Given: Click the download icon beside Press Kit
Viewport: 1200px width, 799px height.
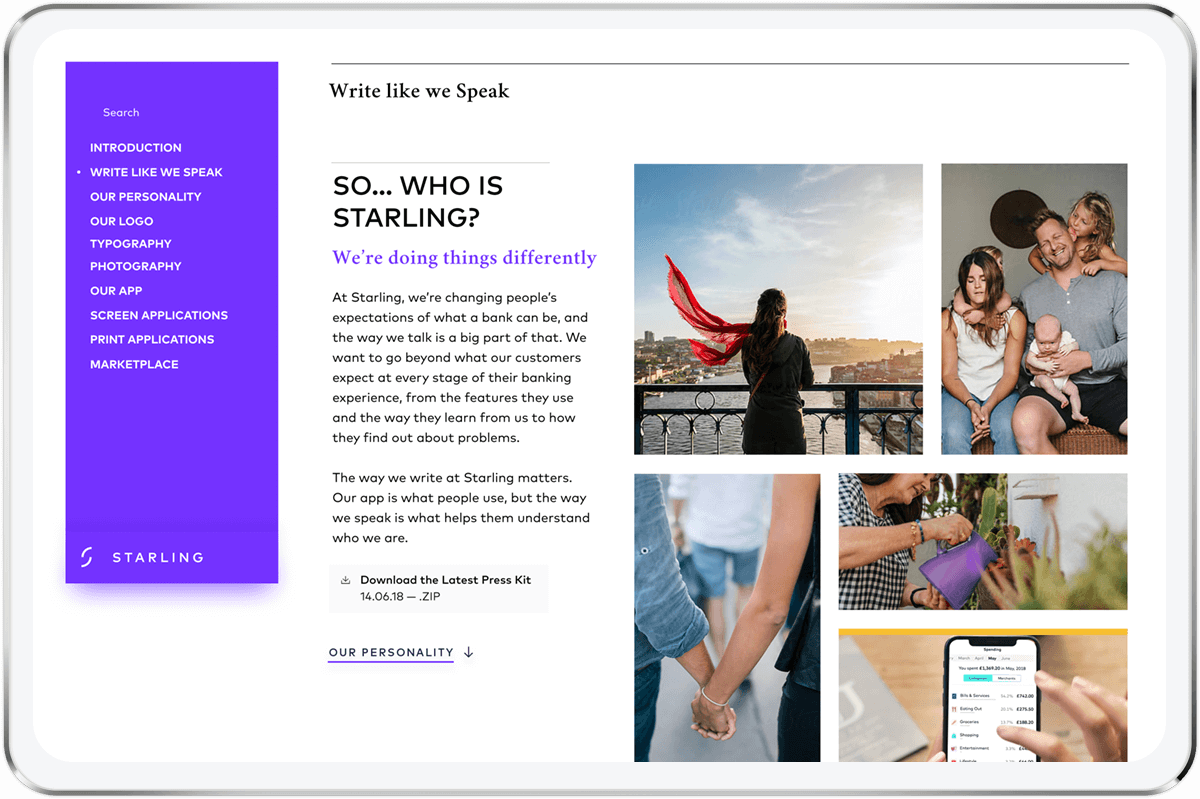Looking at the screenshot, I should click(345, 580).
